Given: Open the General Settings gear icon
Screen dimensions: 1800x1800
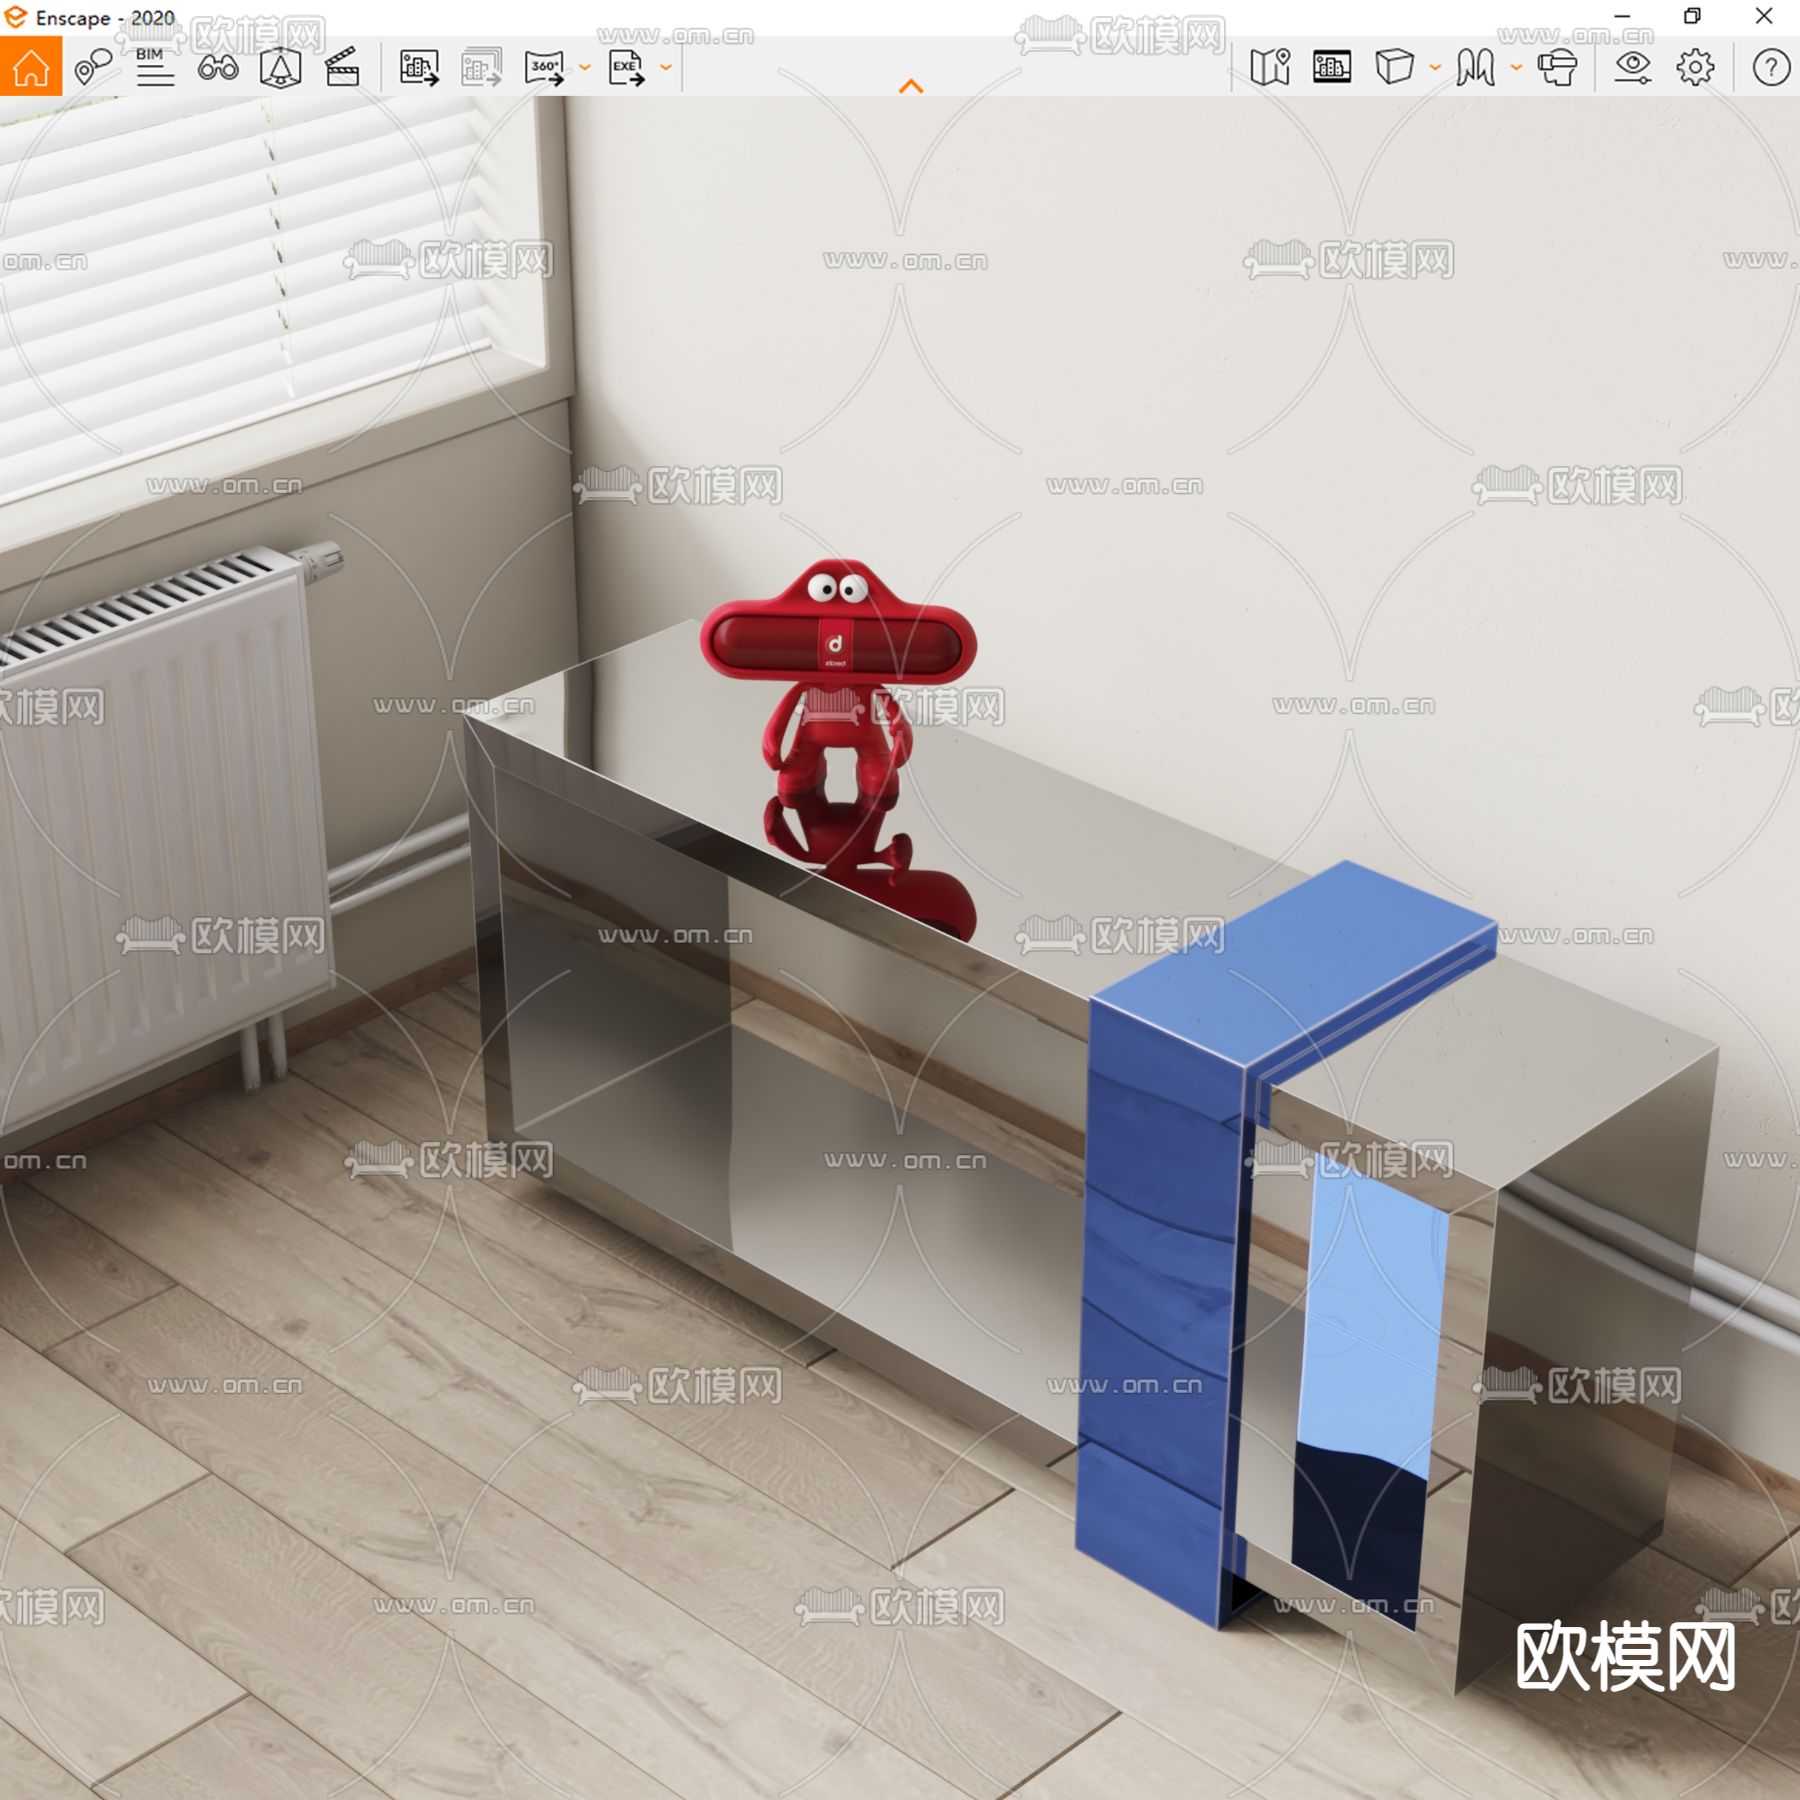Looking at the screenshot, I should tap(1695, 67).
